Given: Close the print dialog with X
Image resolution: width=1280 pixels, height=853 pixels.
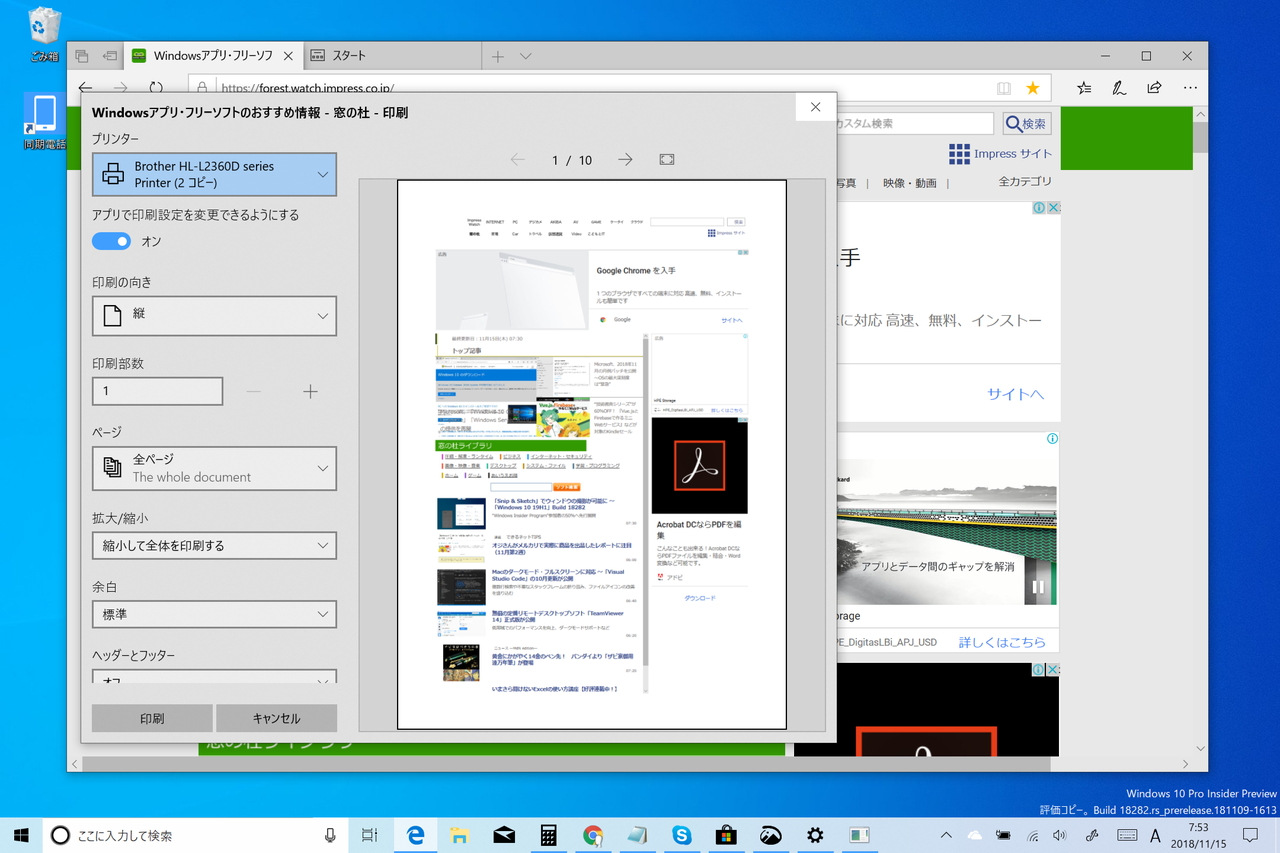Looking at the screenshot, I should pos(816,107).
